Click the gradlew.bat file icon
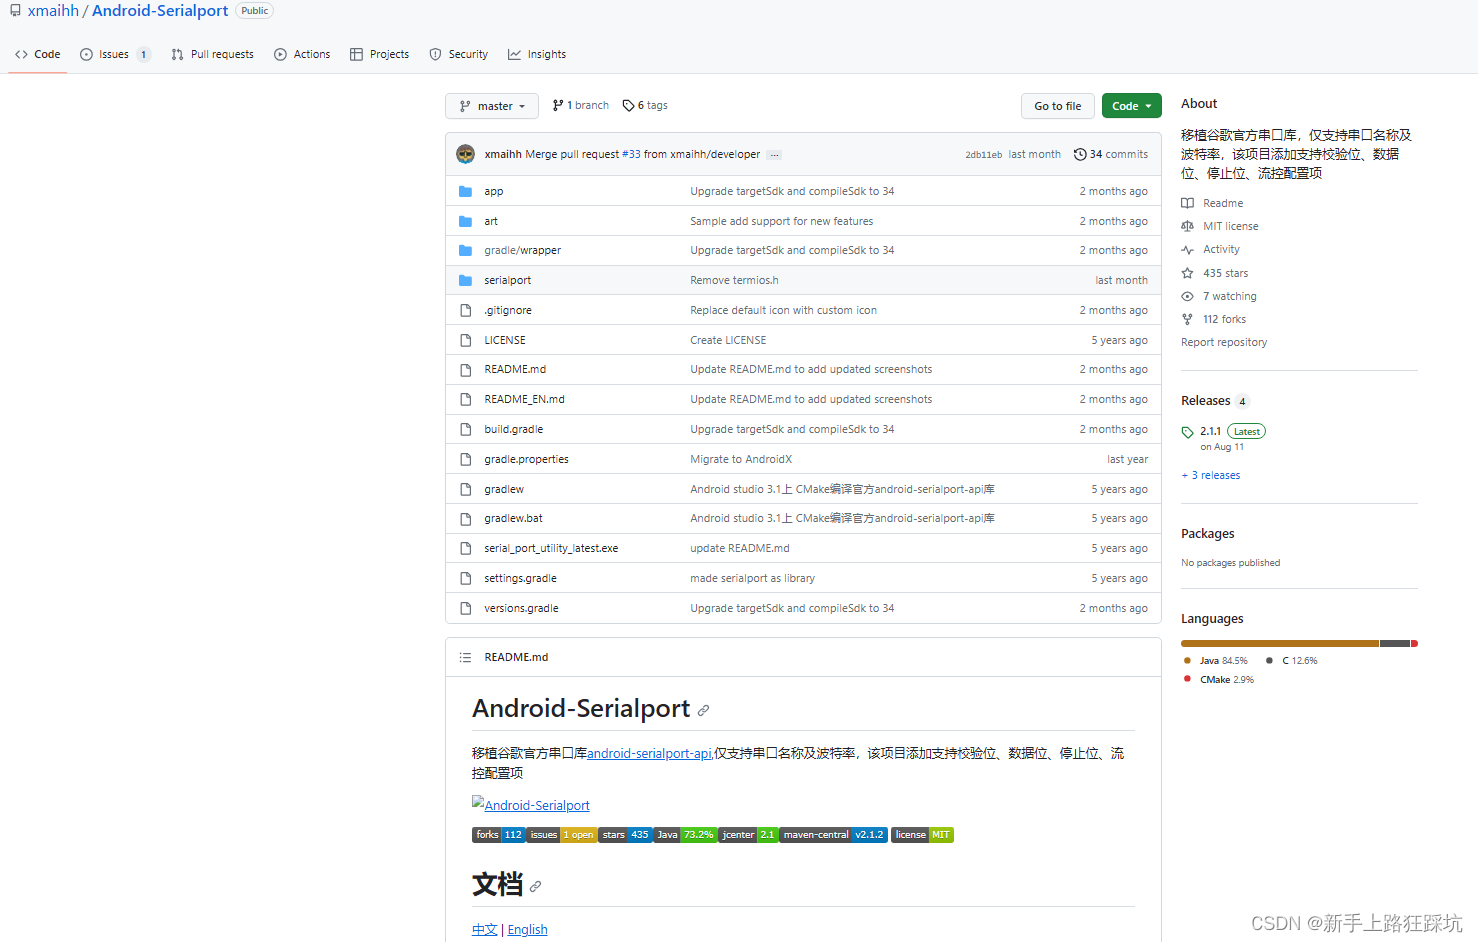 coord(465,518)
